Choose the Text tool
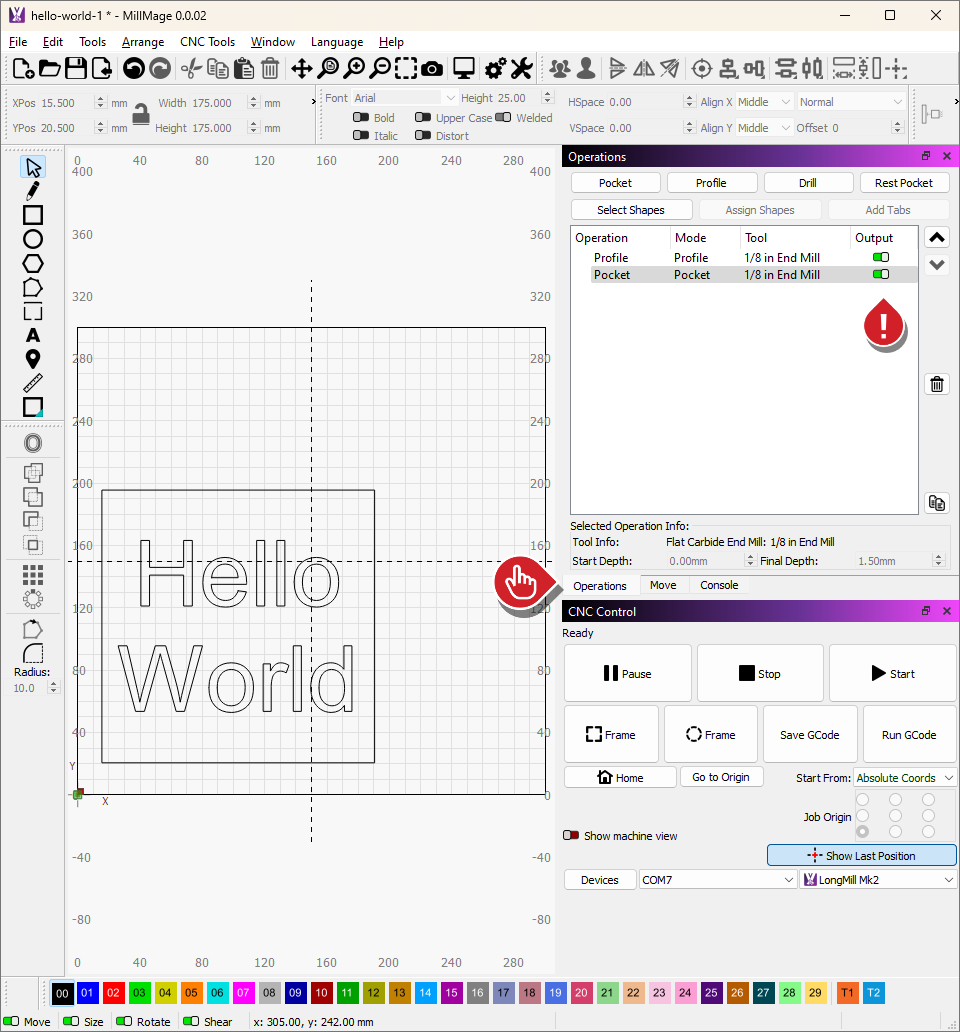Image resolution: width=960 pixels, height=1032 pixels. click(33, 335)
